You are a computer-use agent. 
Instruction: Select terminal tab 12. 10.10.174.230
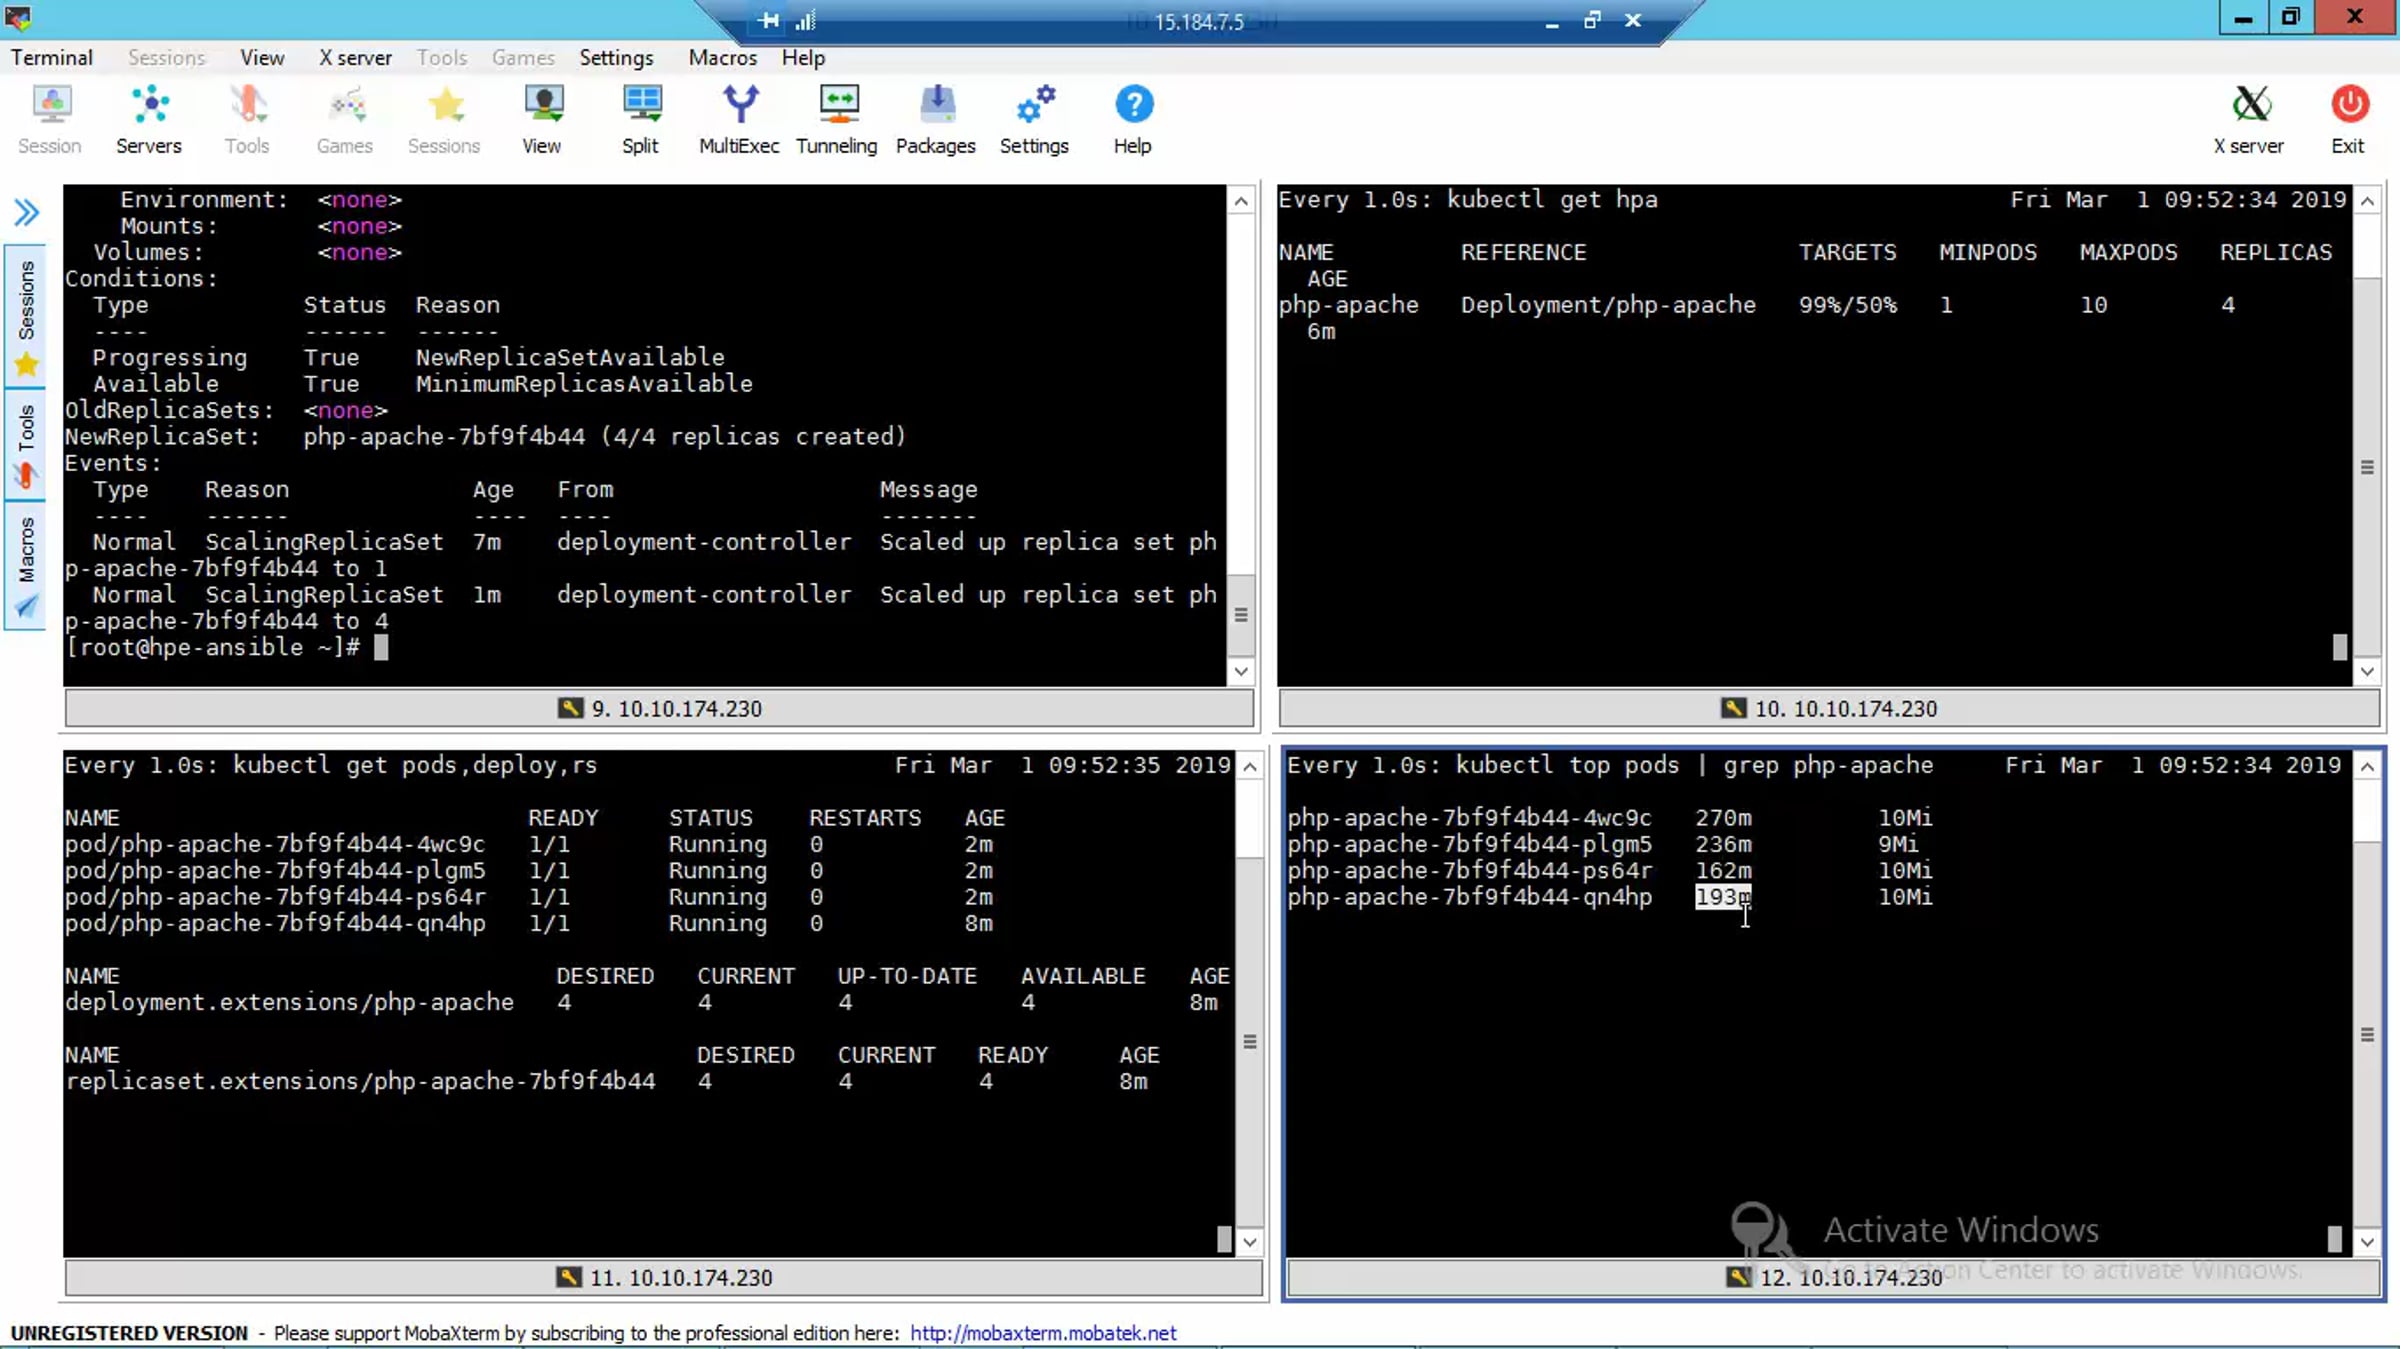pyautogui.click(x=1833, y=1277)
